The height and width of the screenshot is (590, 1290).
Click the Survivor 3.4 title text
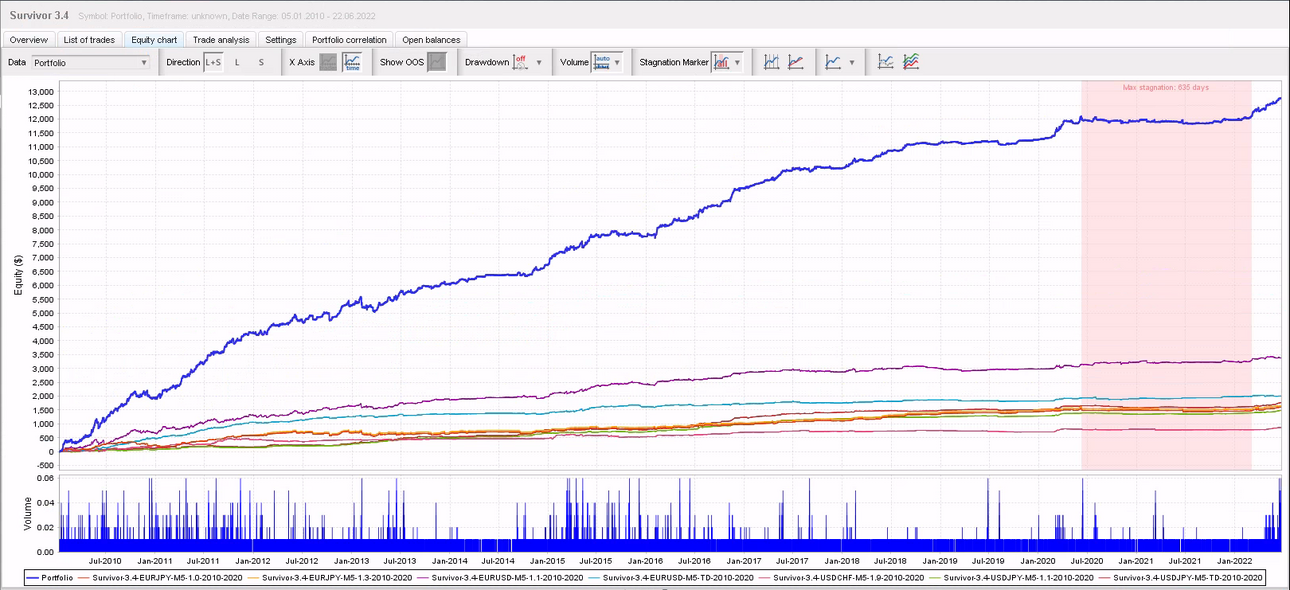tap(39, 15)
